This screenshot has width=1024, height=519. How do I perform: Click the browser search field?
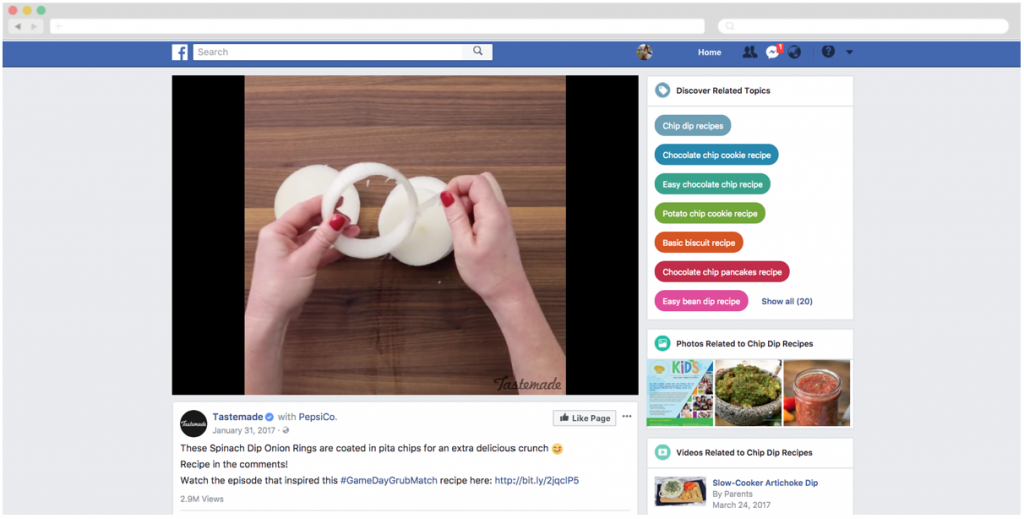(x=863, y=26)
